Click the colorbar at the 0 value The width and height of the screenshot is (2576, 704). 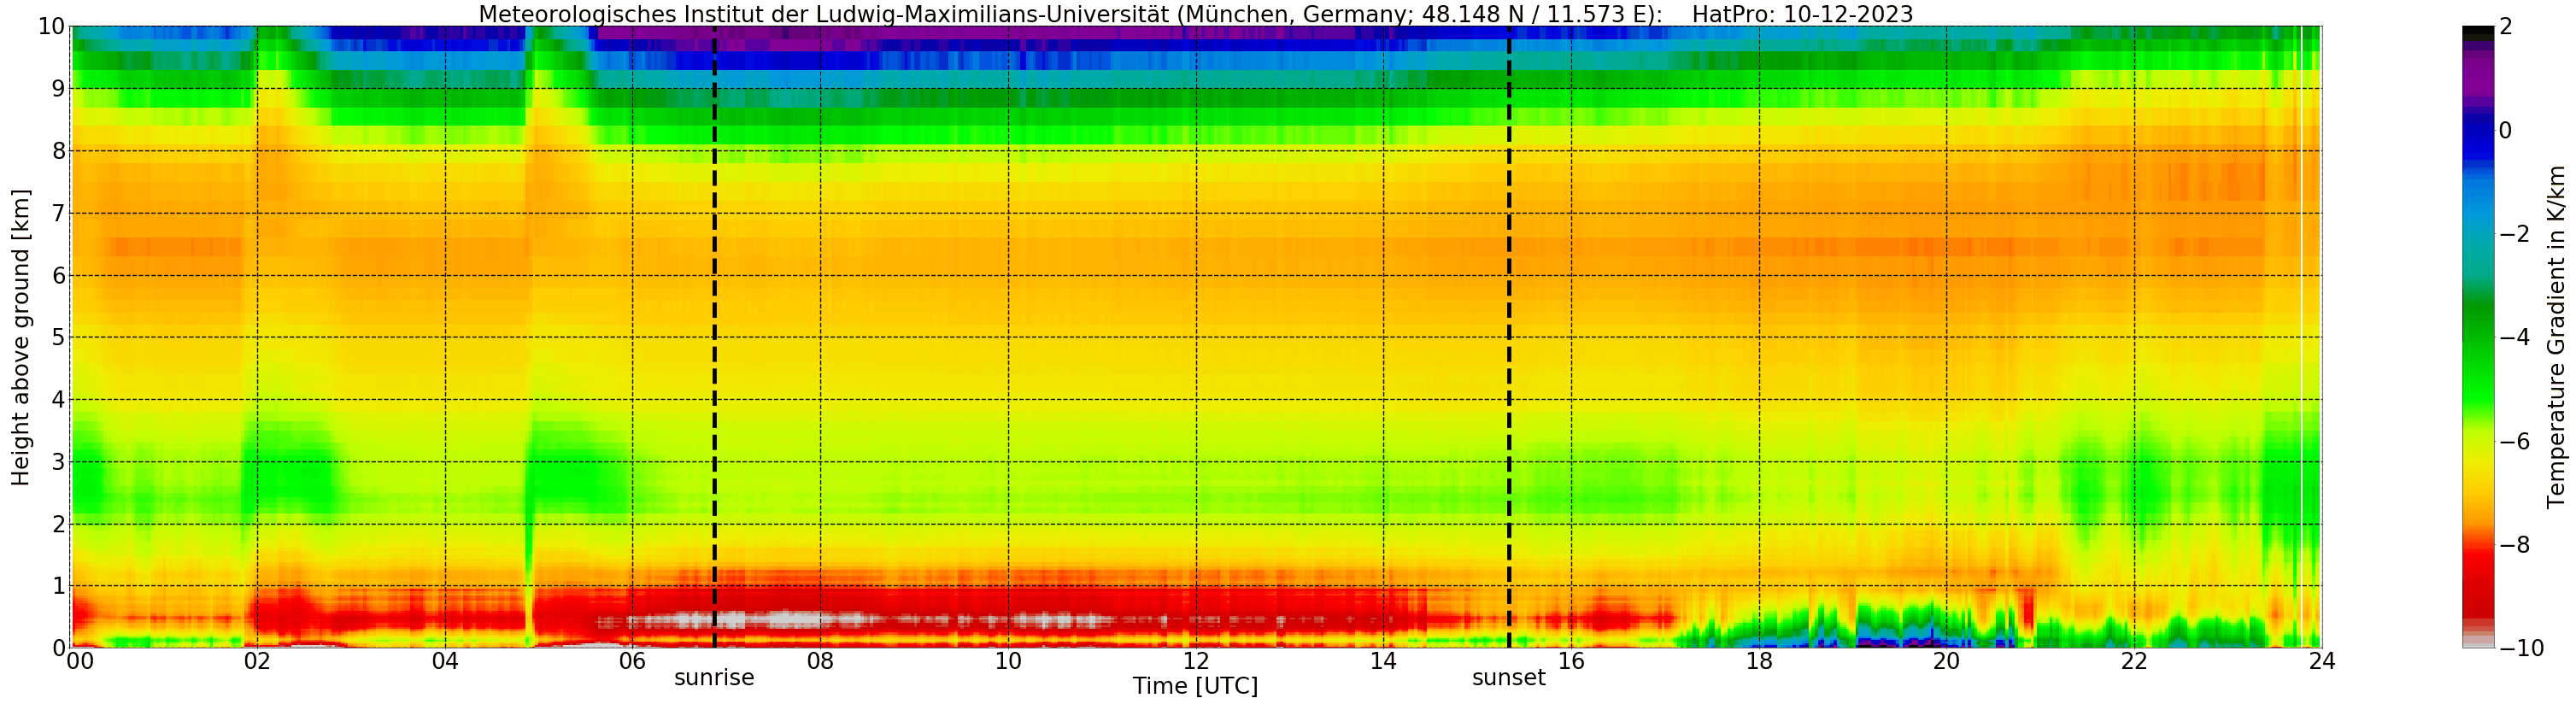point(2478,130)
